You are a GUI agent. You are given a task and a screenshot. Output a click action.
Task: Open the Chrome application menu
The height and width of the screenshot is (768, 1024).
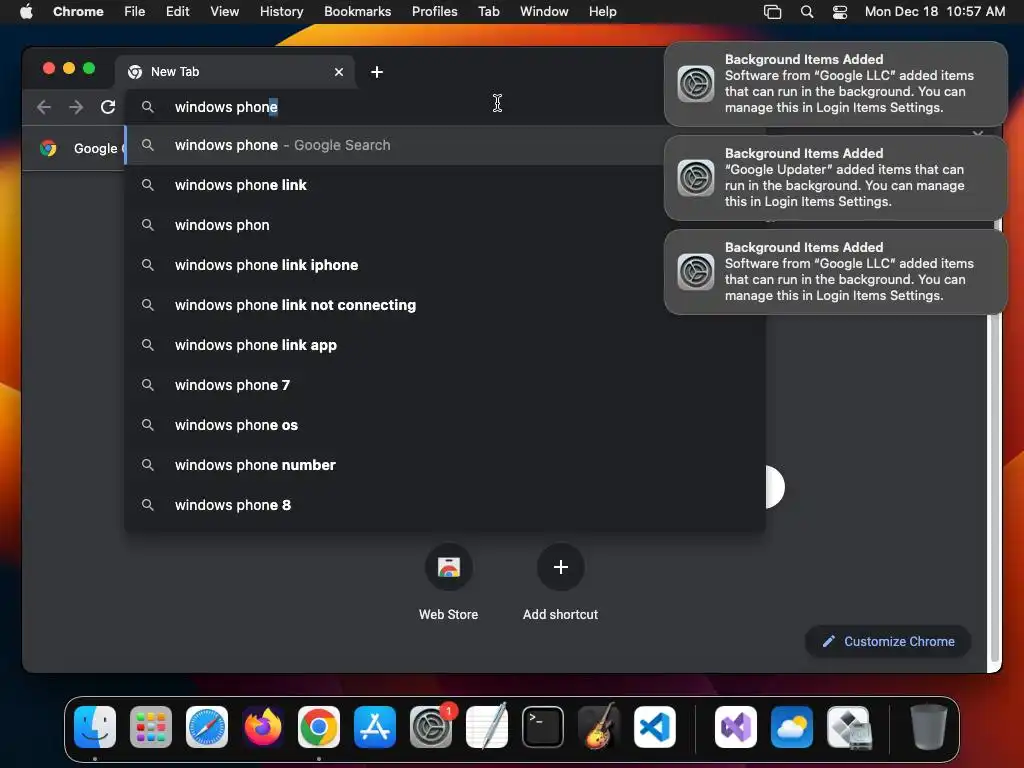point(78,11)
